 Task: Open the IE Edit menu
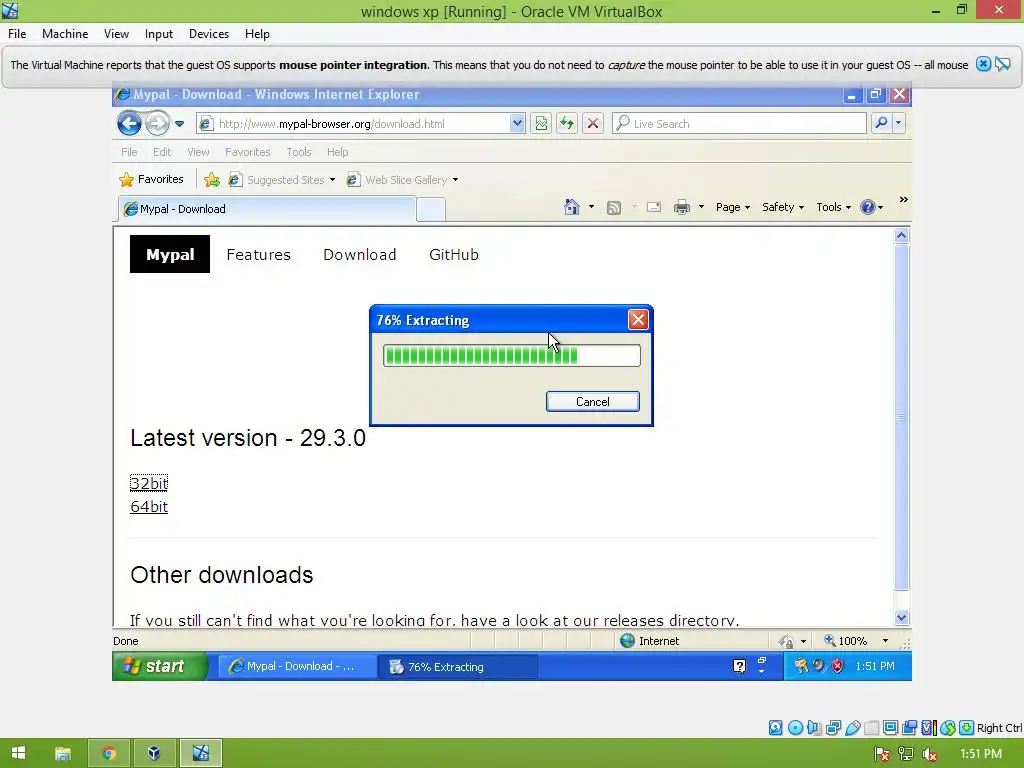click(x=162, y=152)
